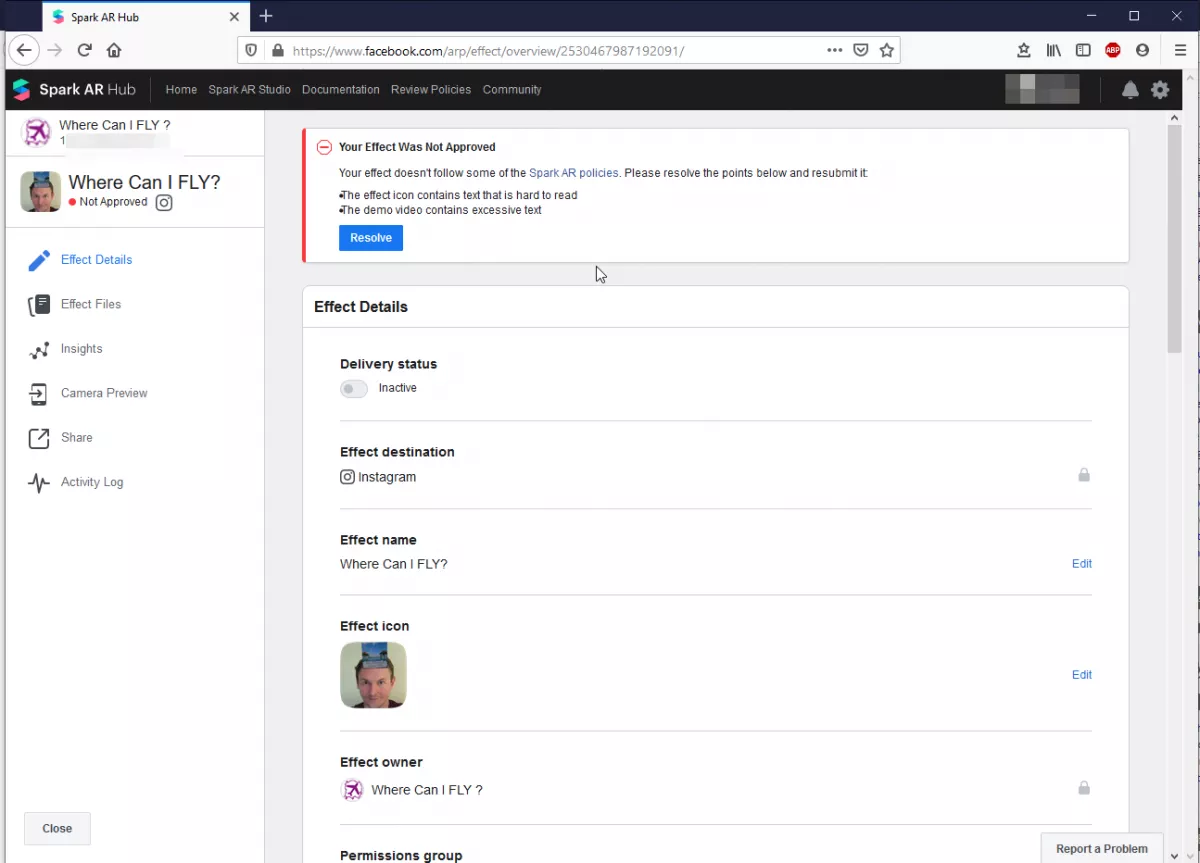The height and width of the screenshot is (863, 1200).
Task: Open page actions three-dot menu in address bar
Action: pos(835,50)
